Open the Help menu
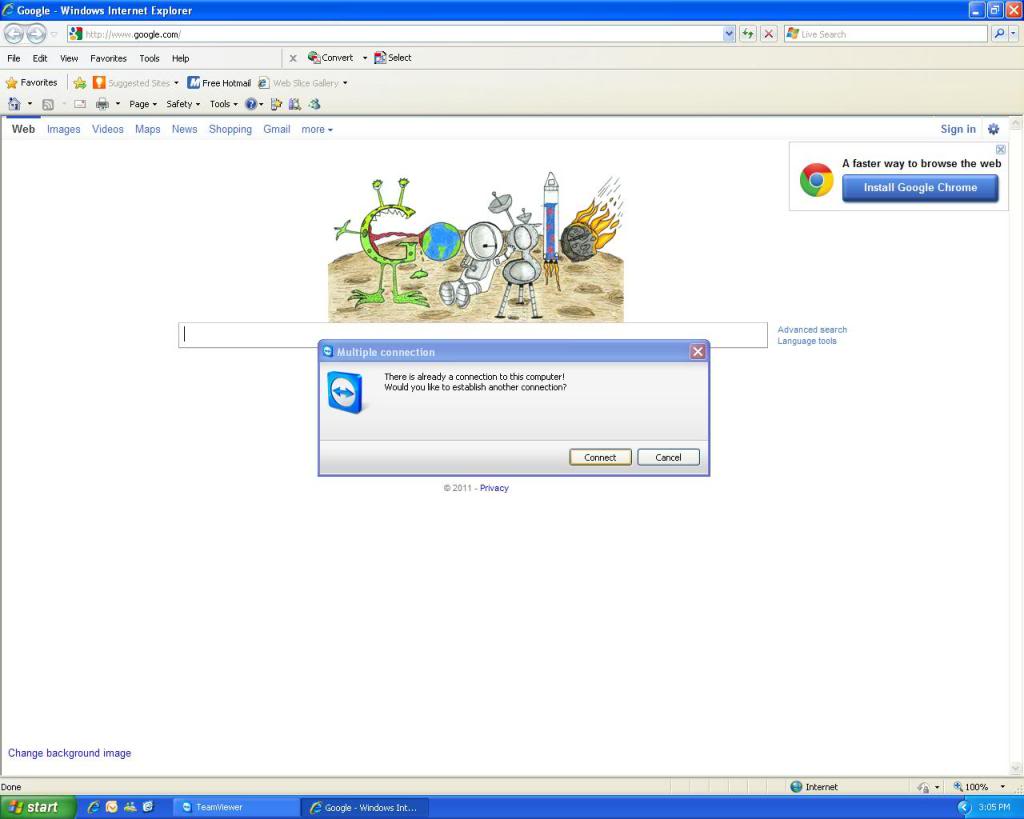Screen dimensions: 1024x819 click(180, 58)
